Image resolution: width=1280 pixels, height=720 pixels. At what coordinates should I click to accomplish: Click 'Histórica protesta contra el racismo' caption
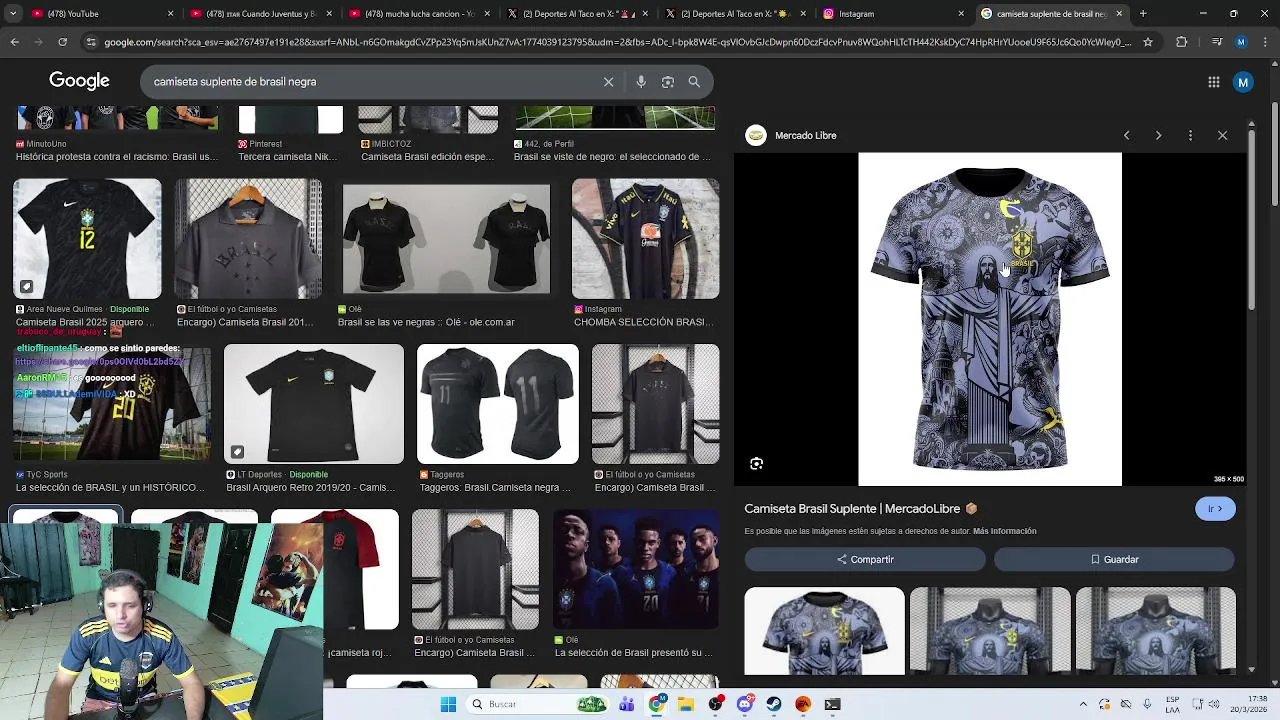[116, 157]
